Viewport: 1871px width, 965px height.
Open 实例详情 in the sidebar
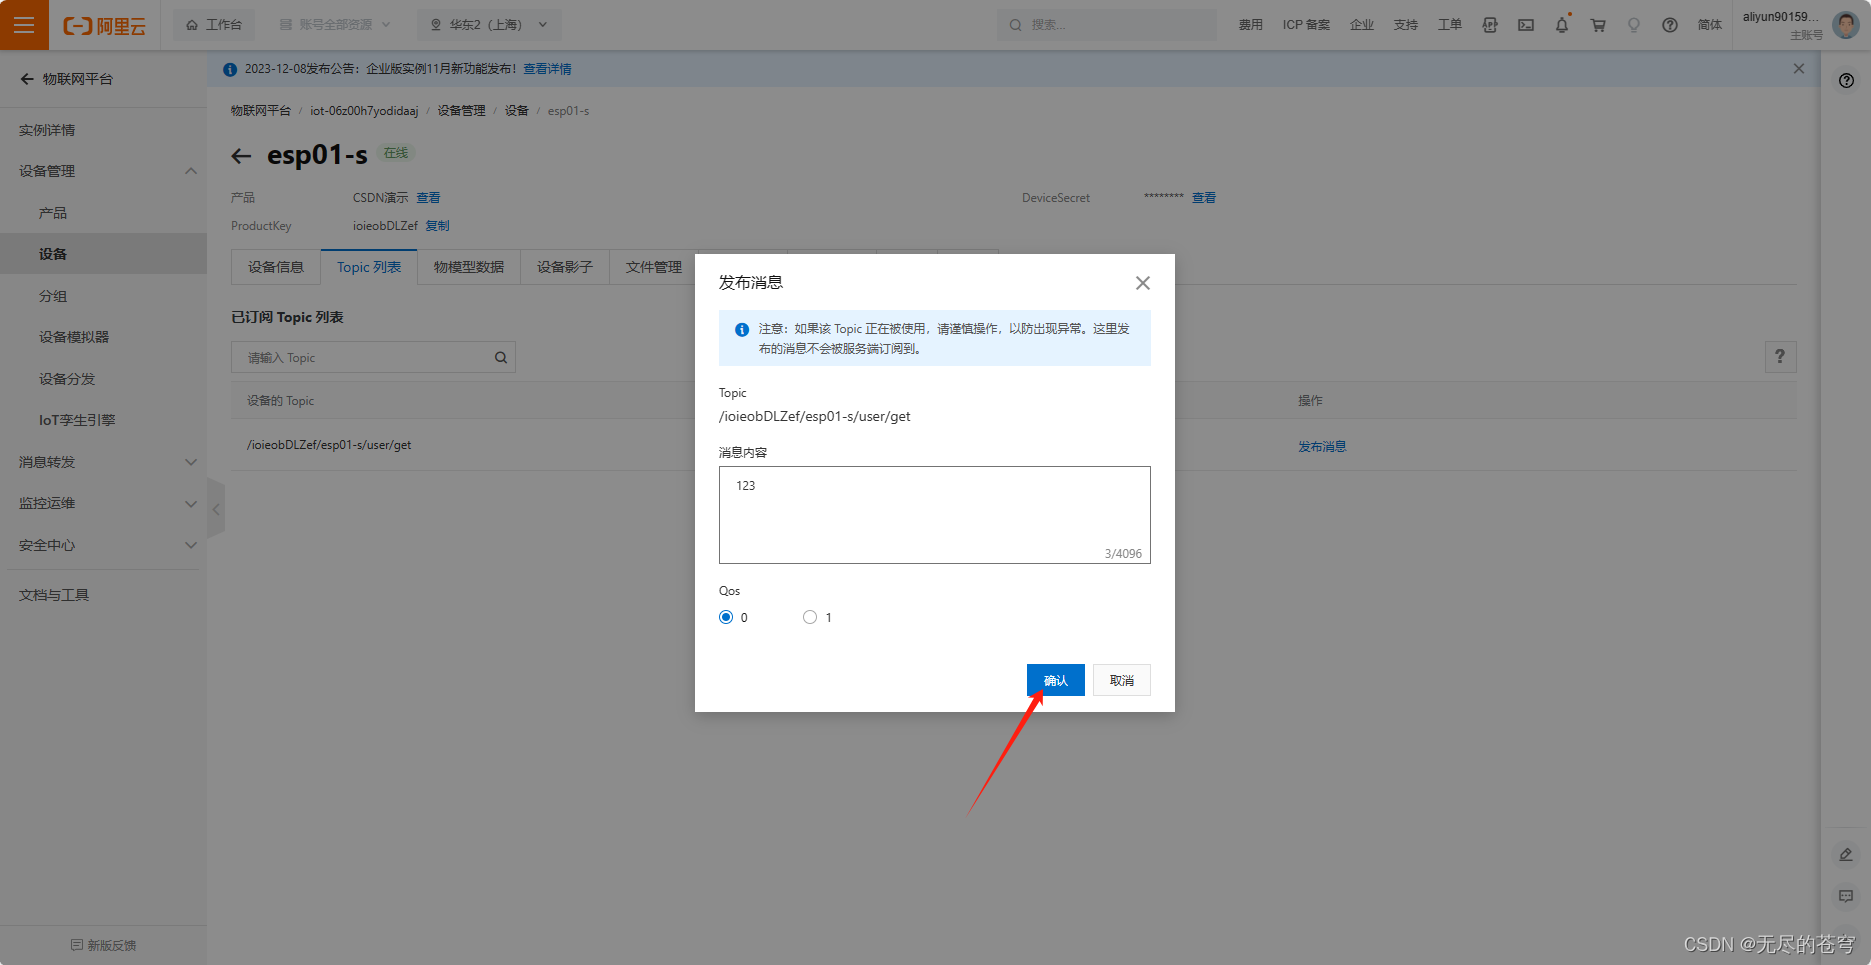[47, 130]
